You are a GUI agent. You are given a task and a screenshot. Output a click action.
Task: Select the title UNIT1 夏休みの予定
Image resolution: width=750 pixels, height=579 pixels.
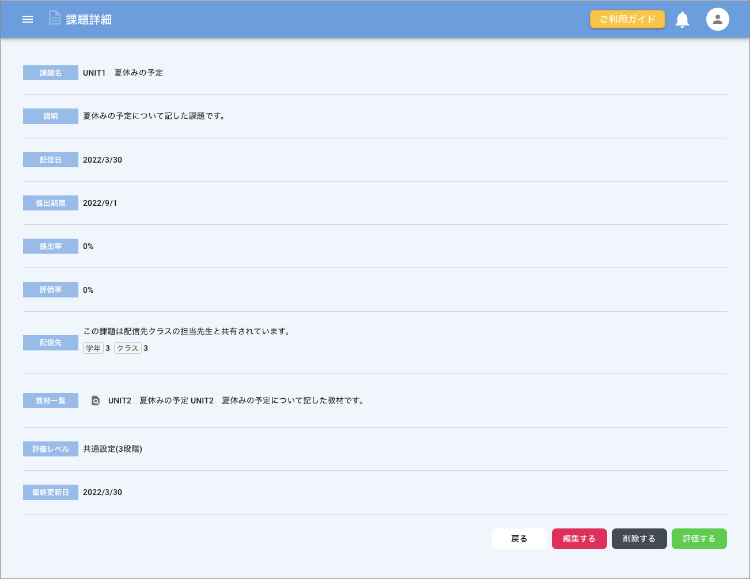pos(122,73)
